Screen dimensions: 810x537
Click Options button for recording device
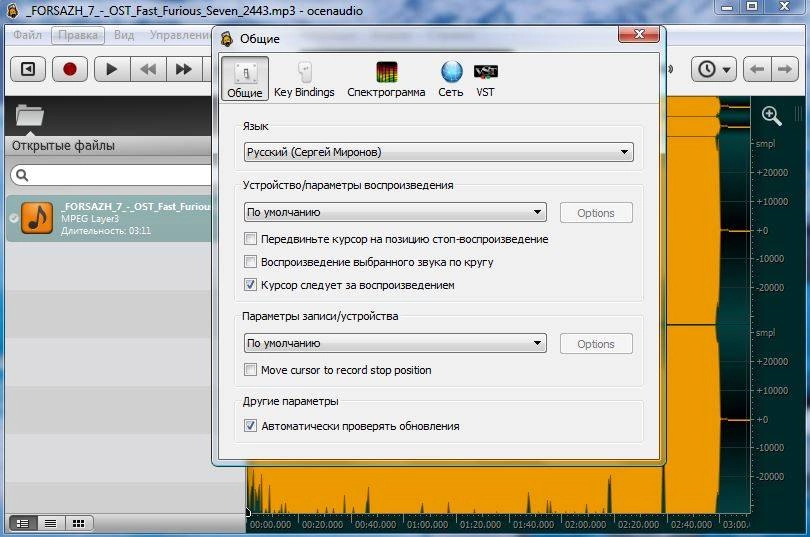click(596, 344)
